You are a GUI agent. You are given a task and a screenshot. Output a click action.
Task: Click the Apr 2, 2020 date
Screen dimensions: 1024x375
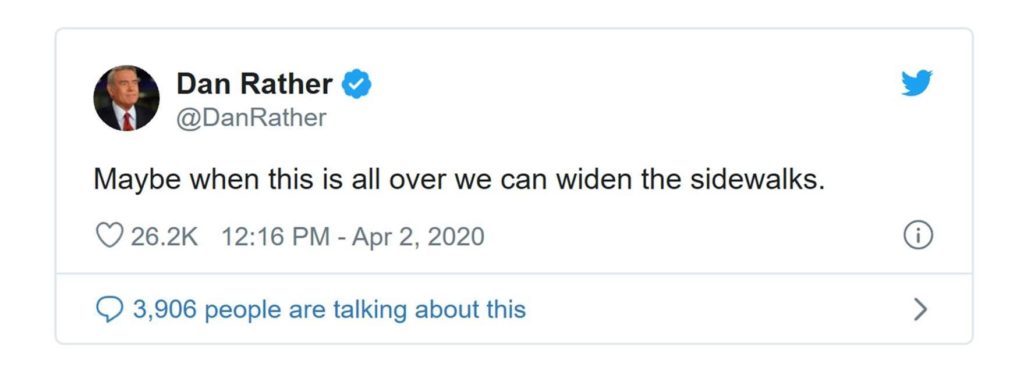pos(418,236)
